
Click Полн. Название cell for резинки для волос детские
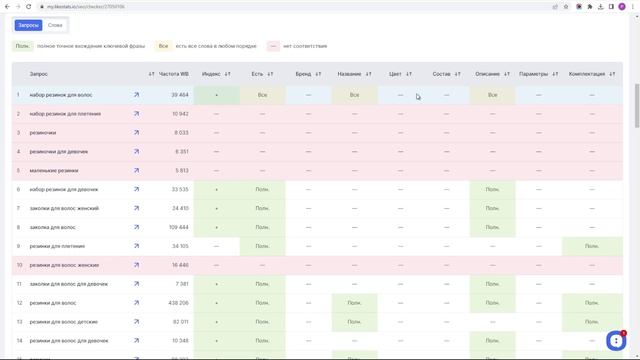[x=354, y=322]
